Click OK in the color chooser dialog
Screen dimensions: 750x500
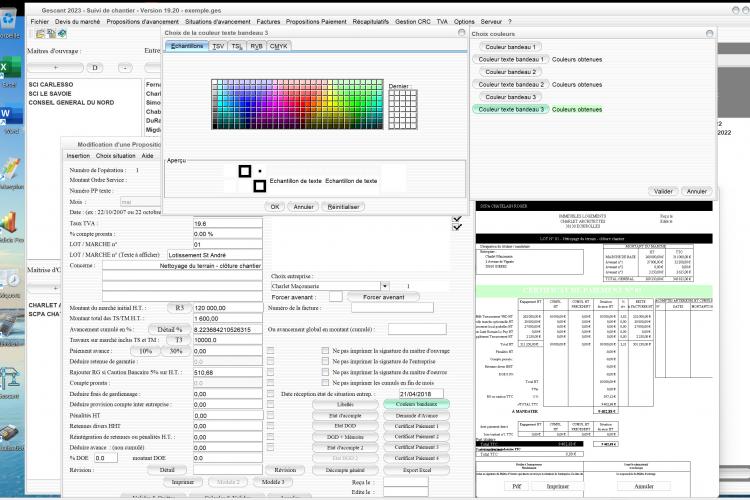click(x=275, y=207)
